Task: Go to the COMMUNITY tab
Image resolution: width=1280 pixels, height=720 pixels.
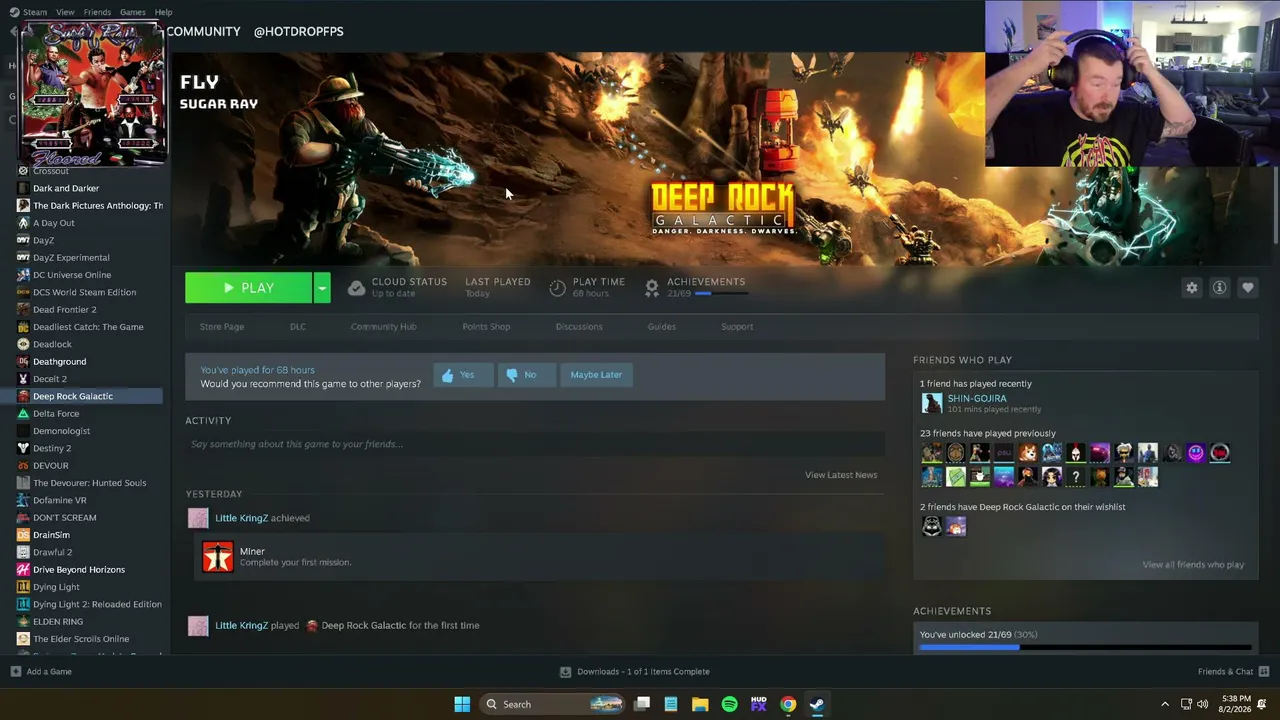Action: (x=204, y=31)
